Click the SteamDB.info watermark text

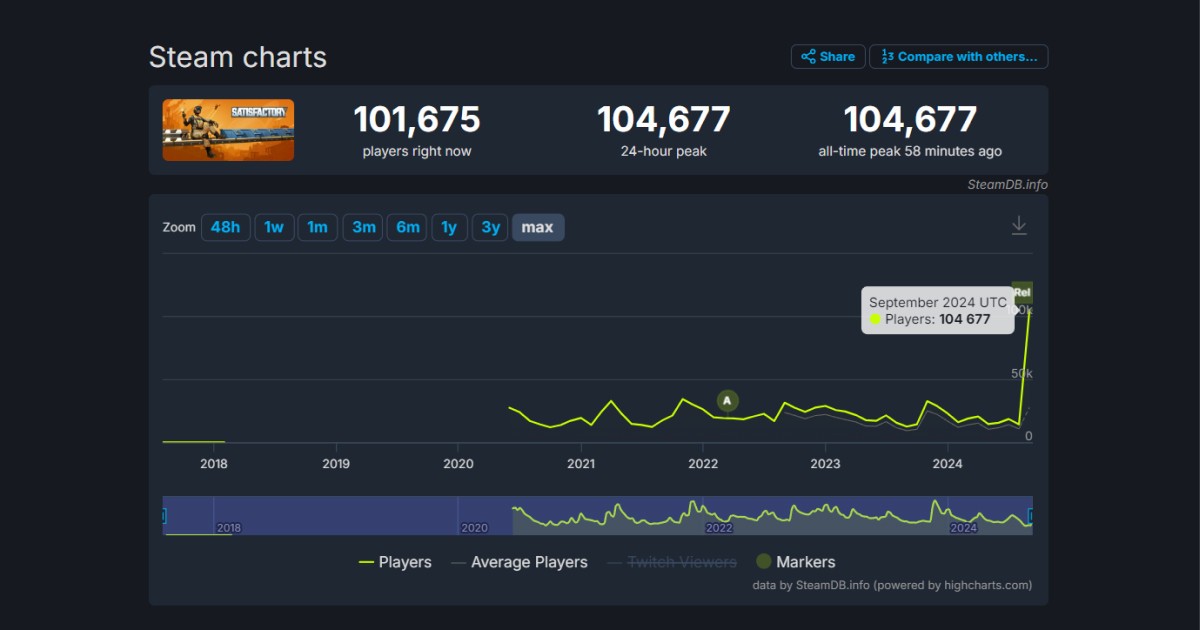[x=1007, y=184]
